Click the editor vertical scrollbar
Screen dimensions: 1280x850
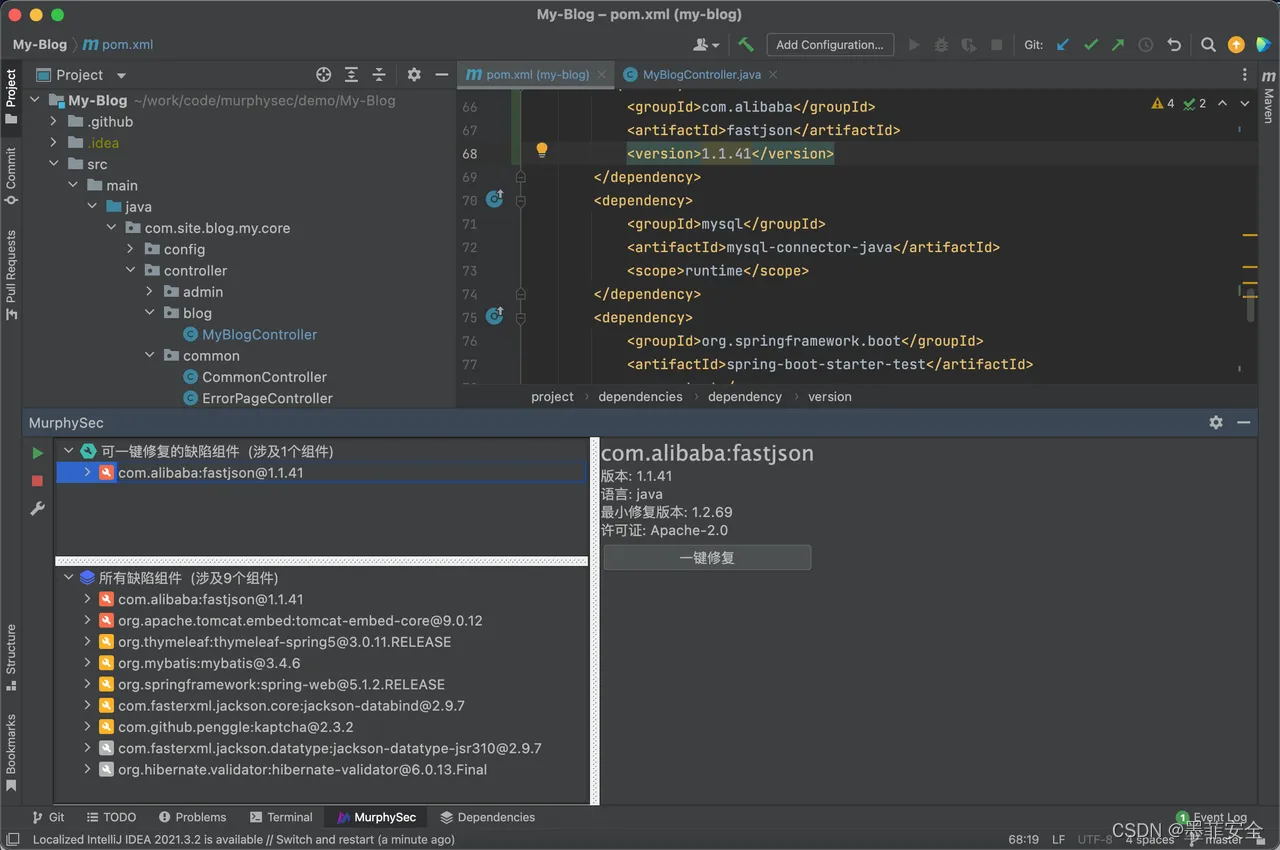coord(1250,304)
